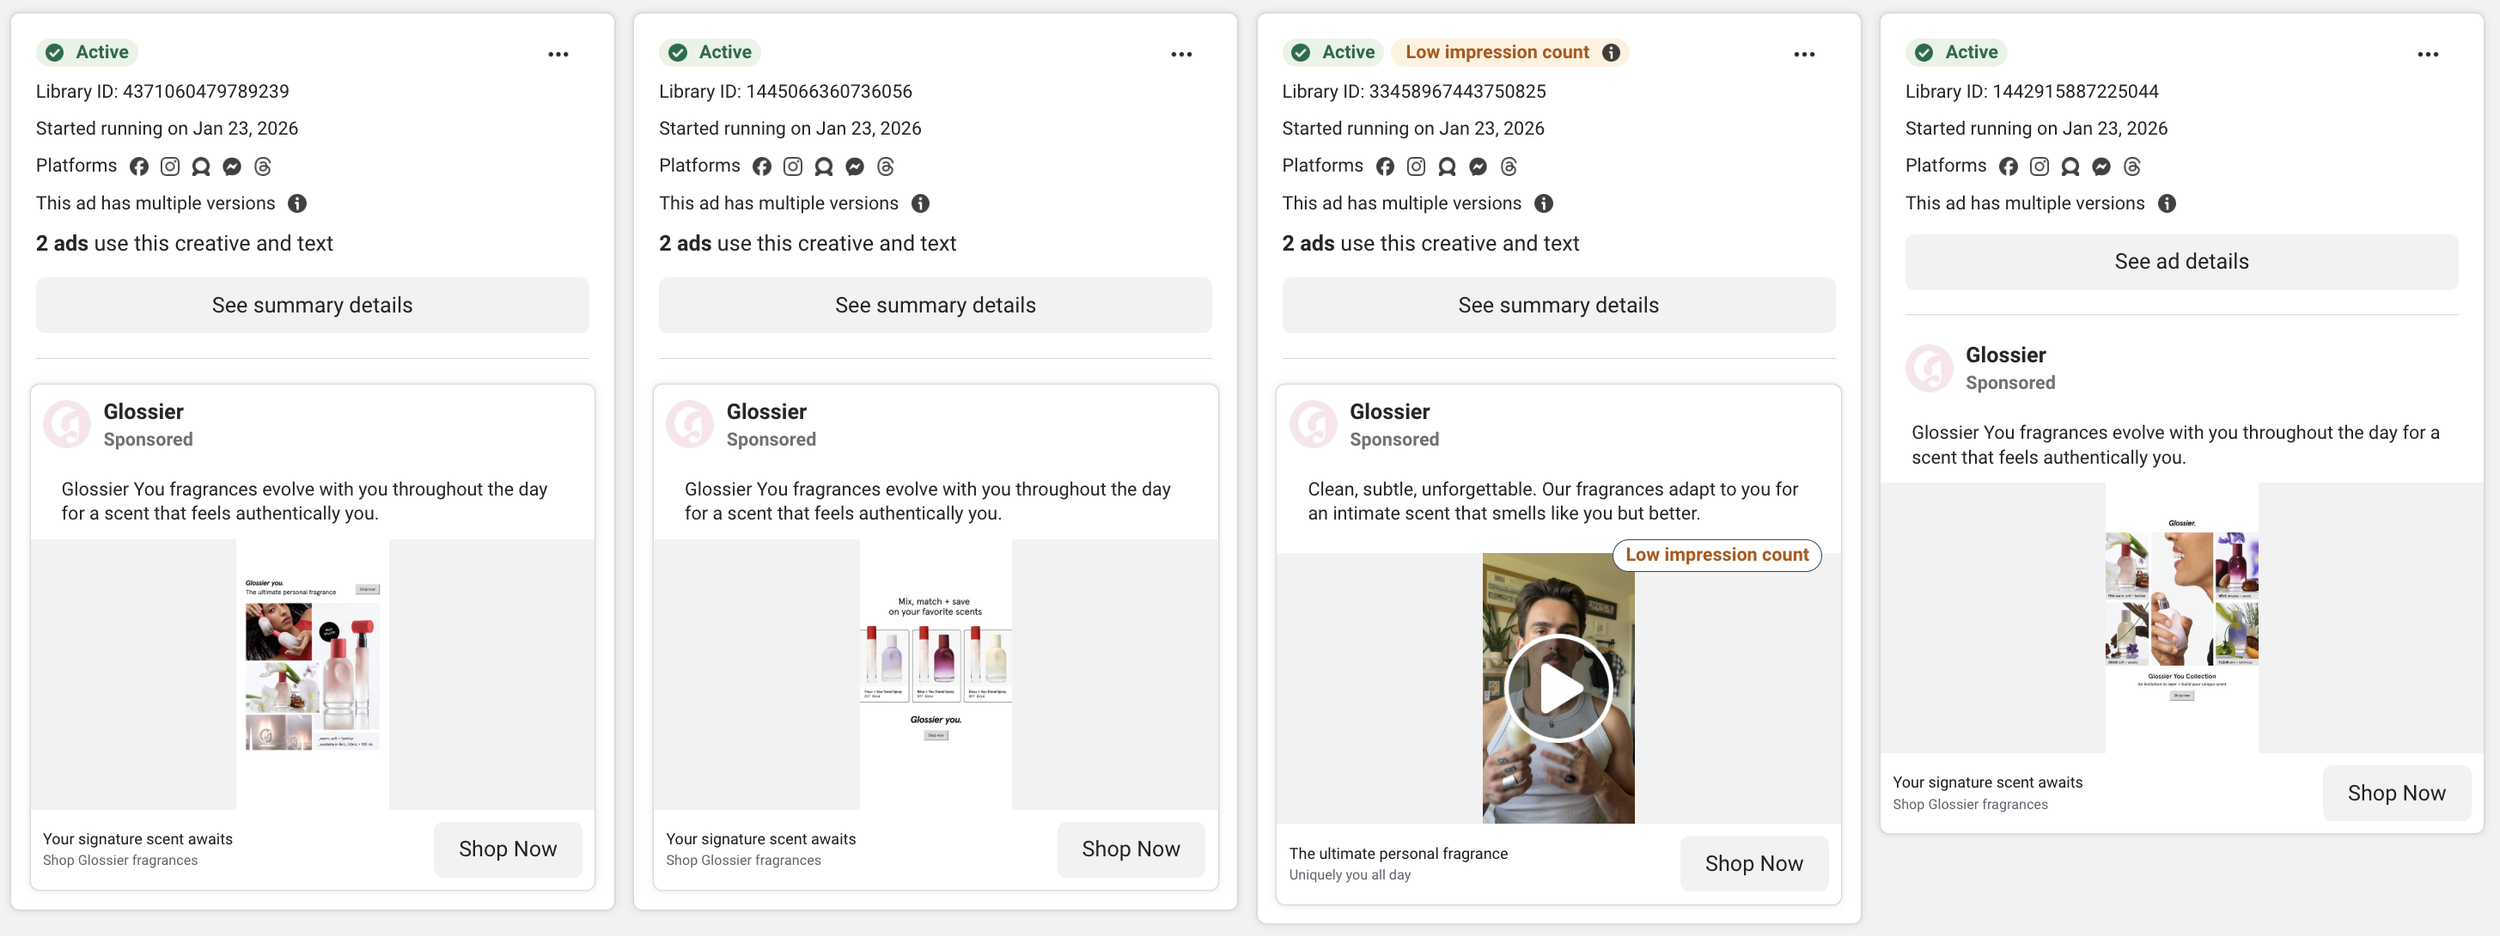Click Instagram platform icon in second ad card
Viewport: 2500px width, 936px height.
[x=793, y=166]
